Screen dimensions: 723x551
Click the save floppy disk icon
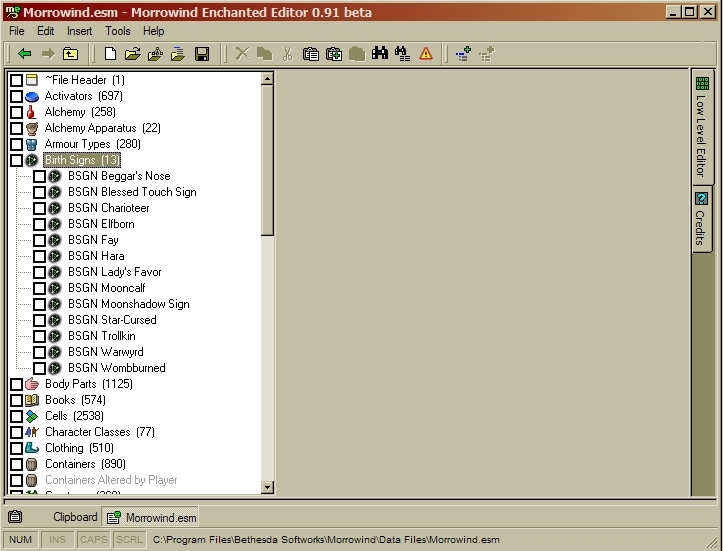point(201,54)
